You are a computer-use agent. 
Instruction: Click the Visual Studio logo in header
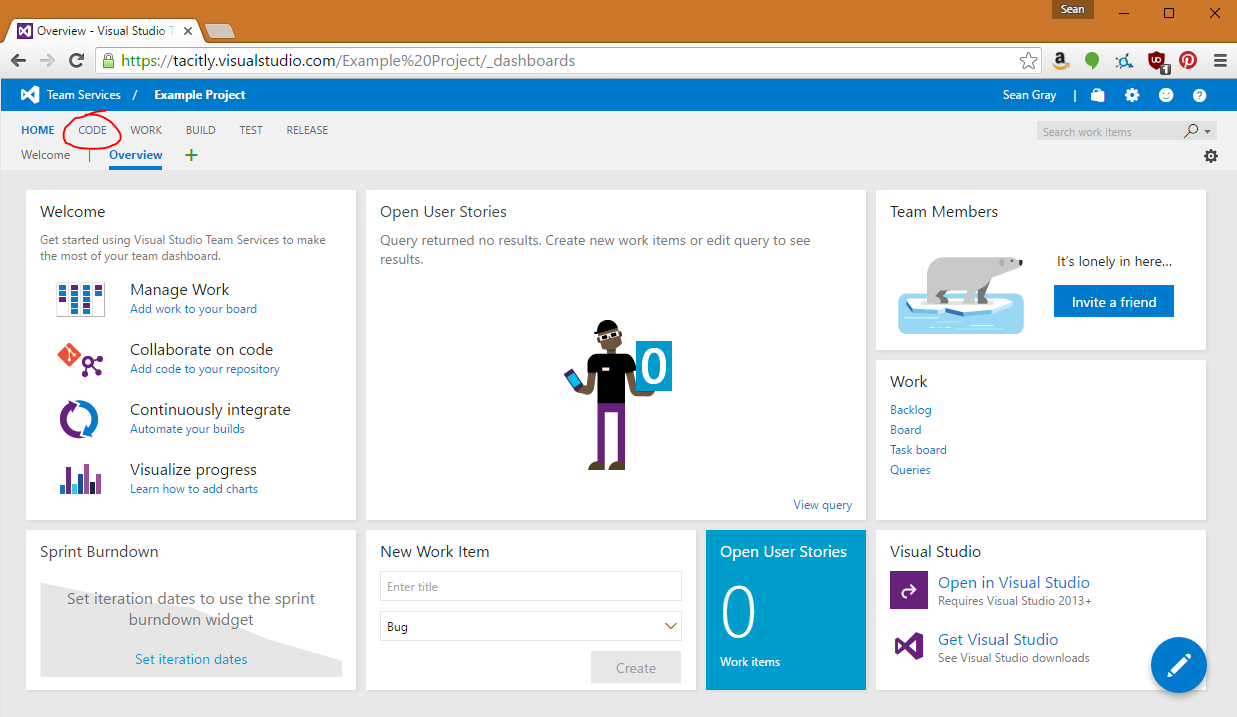coord(30,95)
